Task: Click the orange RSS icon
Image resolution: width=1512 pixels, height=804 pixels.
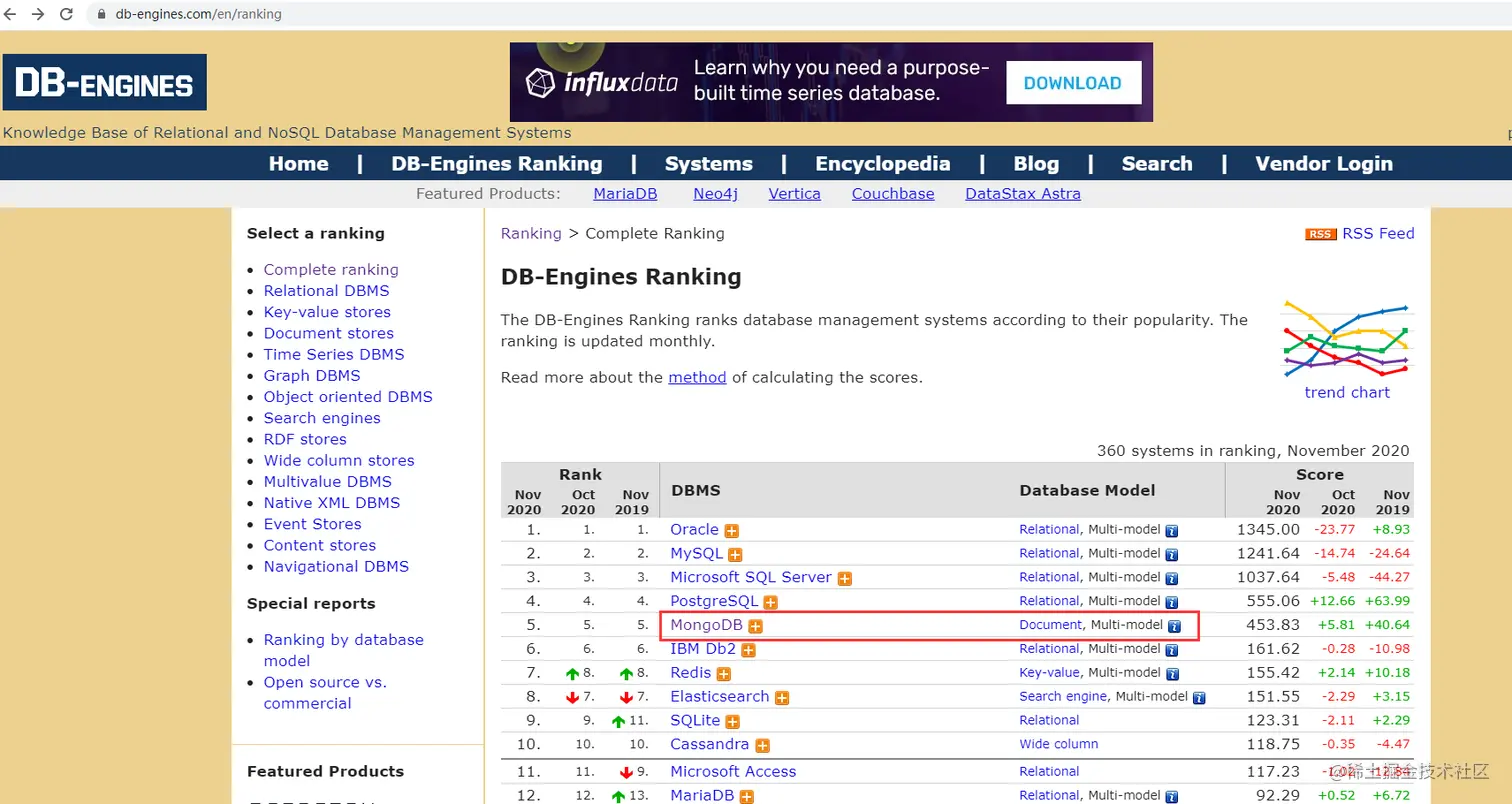Action: click(x=1320, y=234)
